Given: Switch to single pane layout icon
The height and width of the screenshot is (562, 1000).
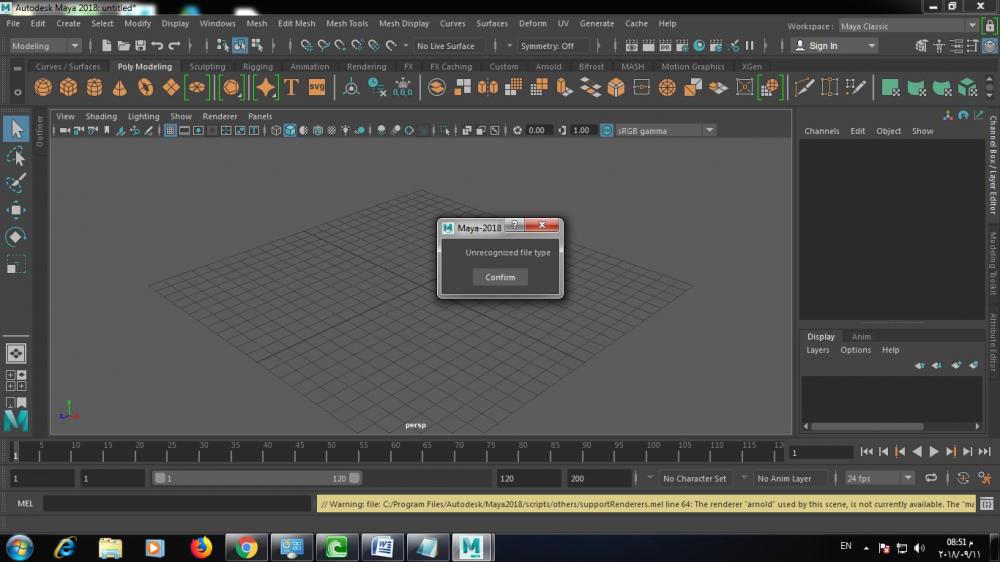Looking at the screenshot, I should pyautogui.click(x=16, y=353).
